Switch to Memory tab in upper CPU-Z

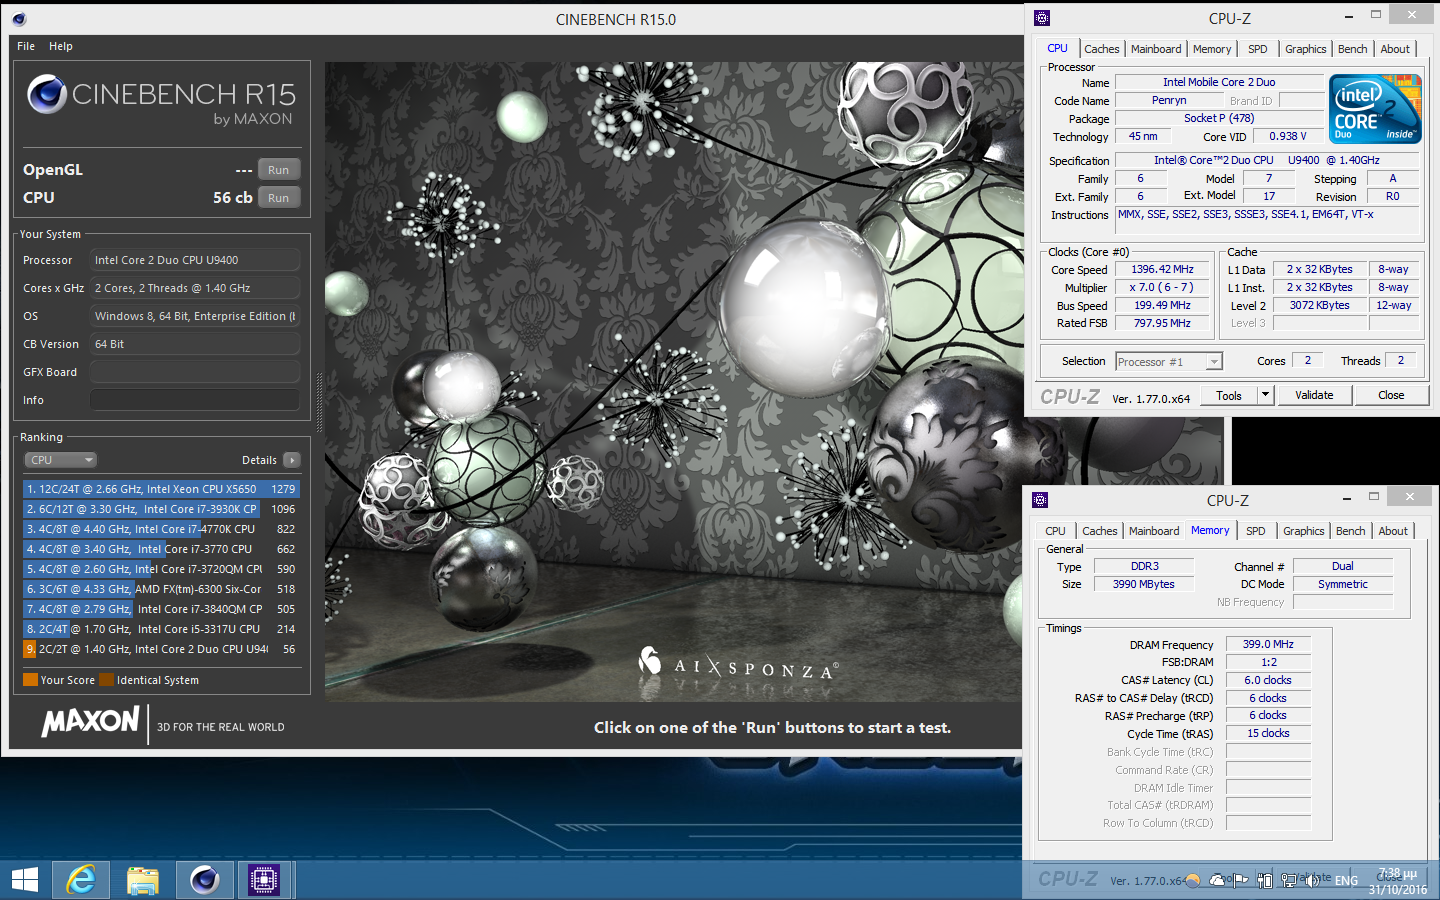coord(1212,49)
